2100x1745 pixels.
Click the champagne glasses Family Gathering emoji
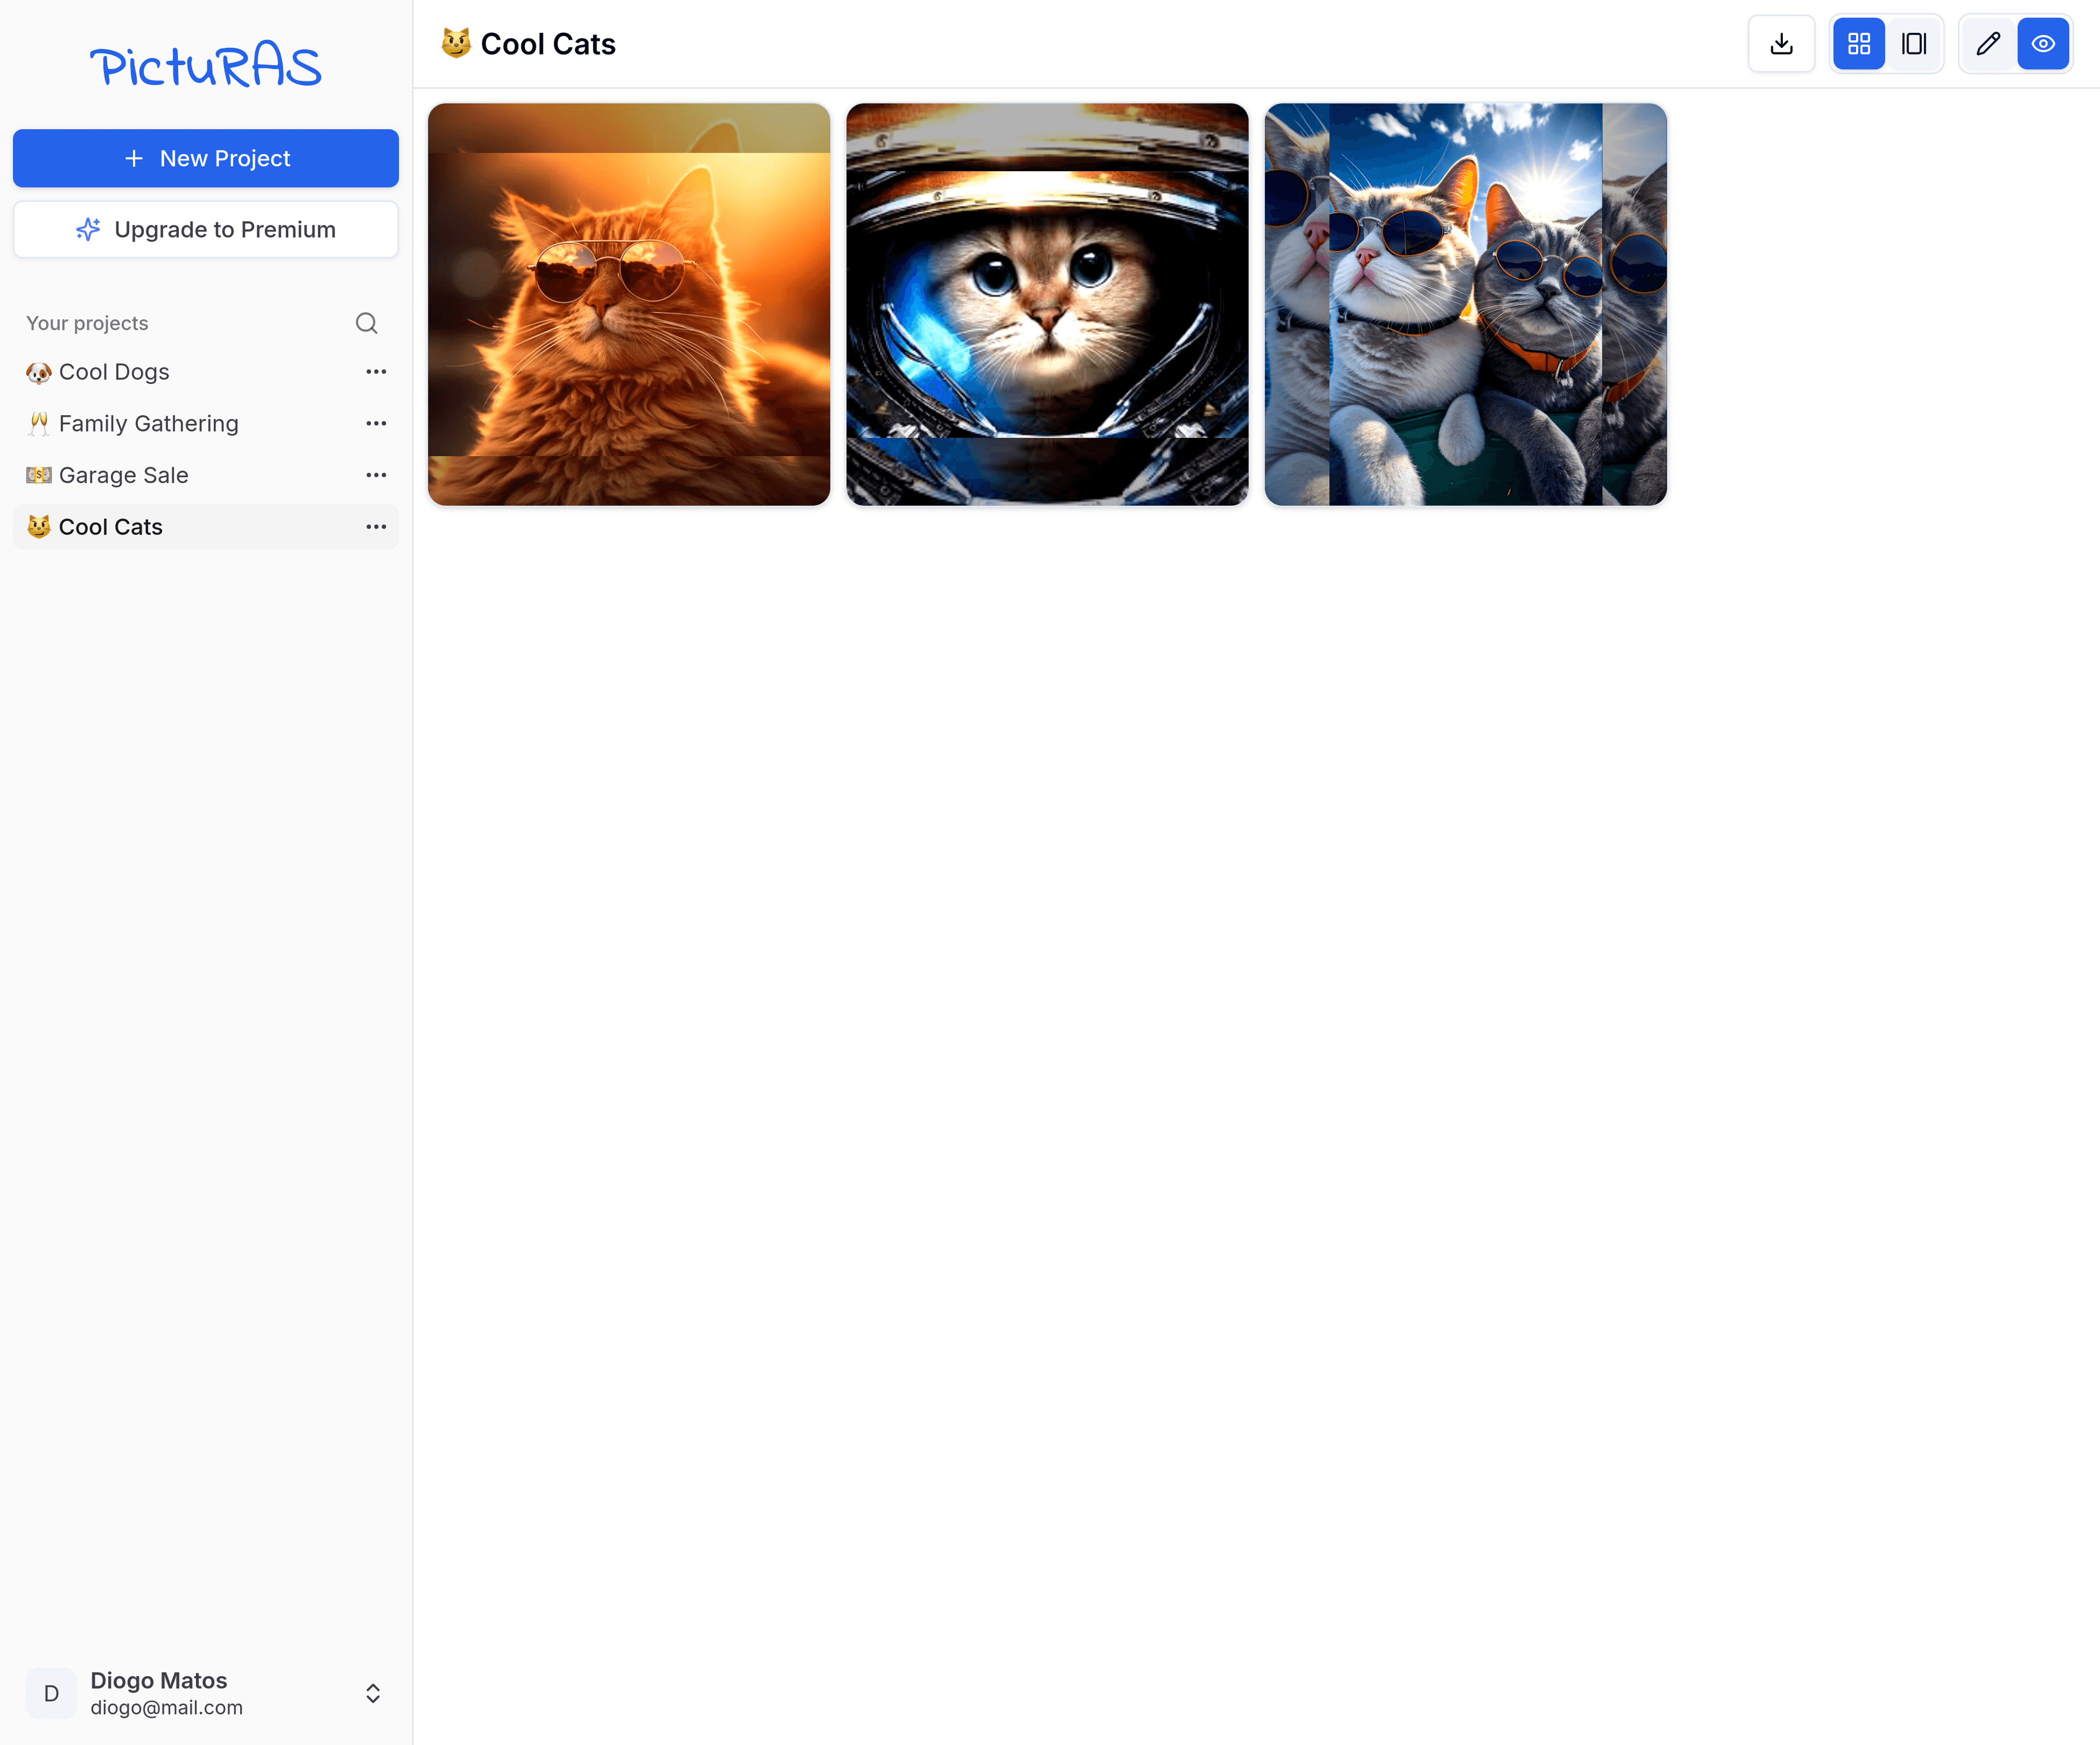(x=39, y=424)
